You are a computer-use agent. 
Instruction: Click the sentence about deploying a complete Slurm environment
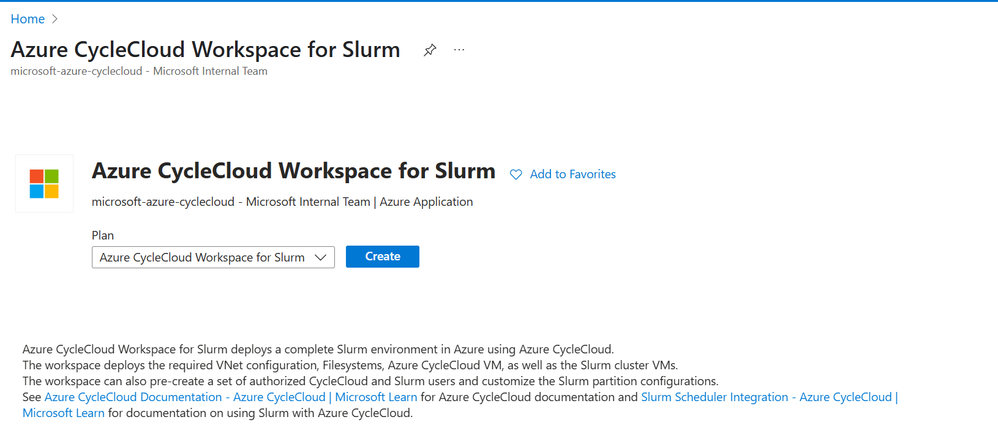pos(319,349)
